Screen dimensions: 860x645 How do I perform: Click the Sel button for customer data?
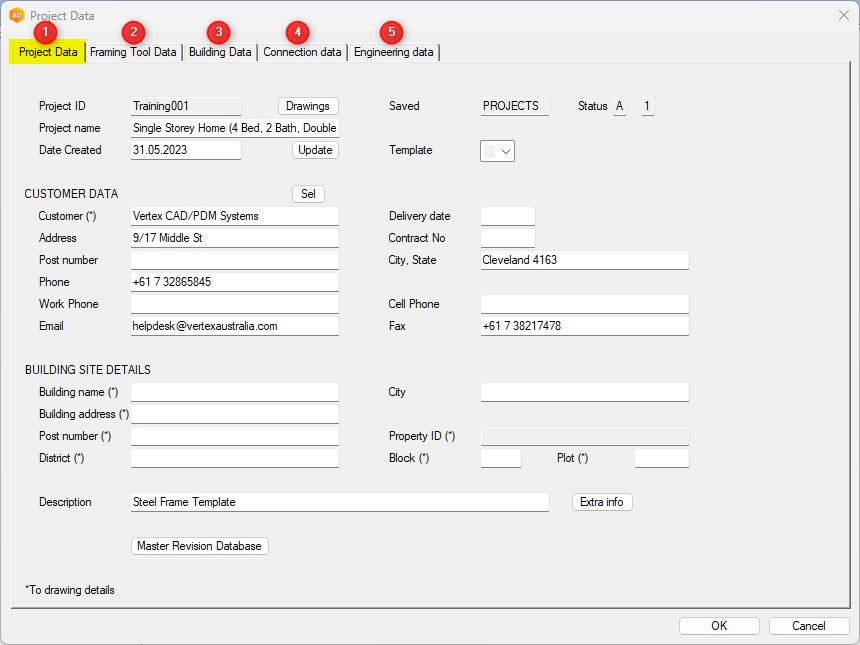tap(308, 194)
